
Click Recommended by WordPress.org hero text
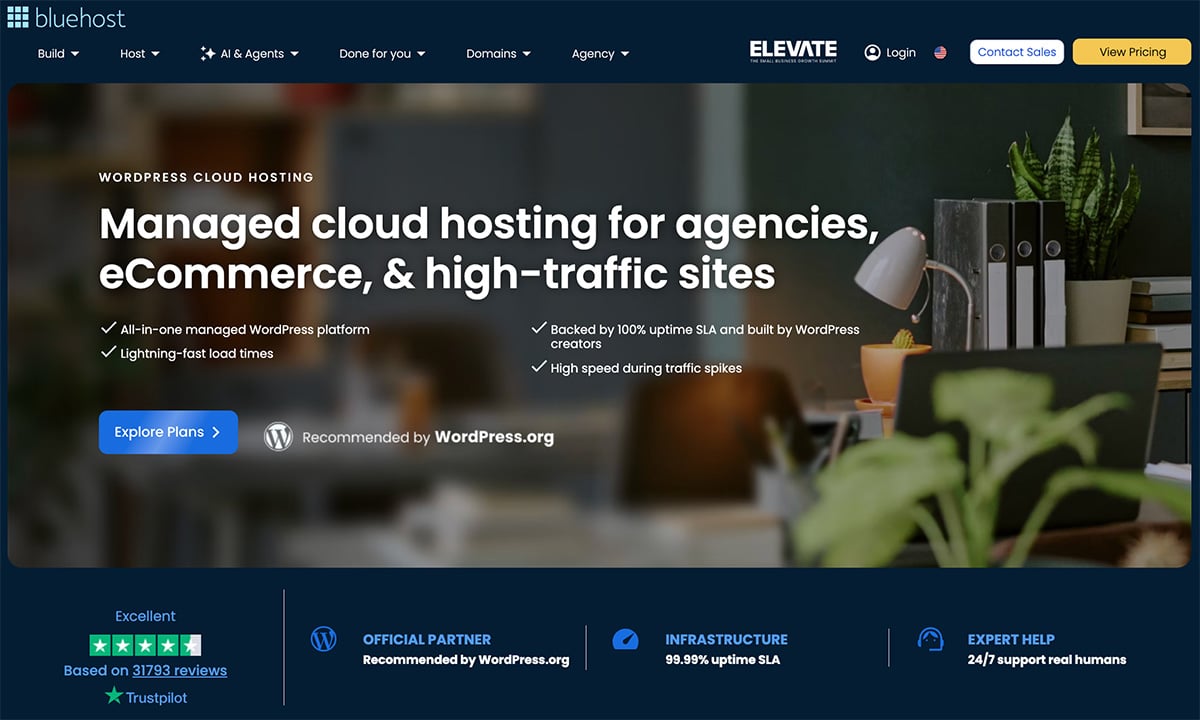pyautogui.click(x=428, y=437)
